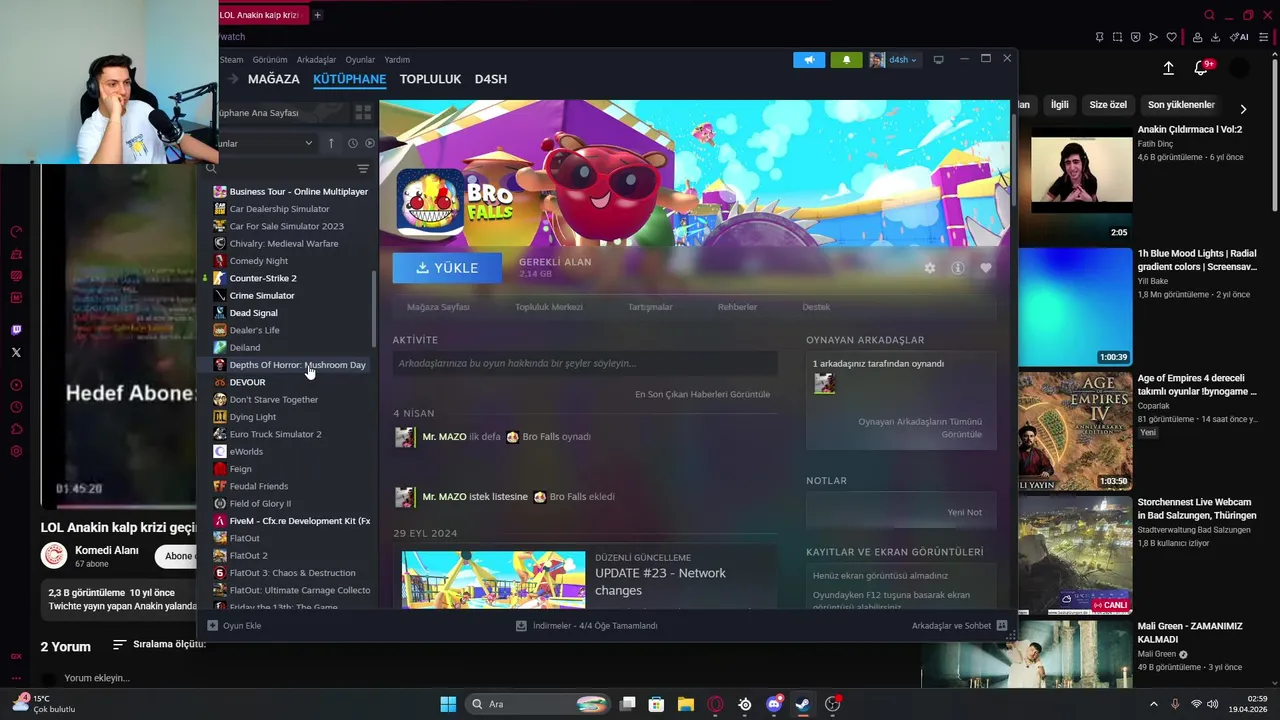Open YouTube notifications bell with 9+
The height and width of the screenshot is (720, 1280).
(x=1202, y=68)
